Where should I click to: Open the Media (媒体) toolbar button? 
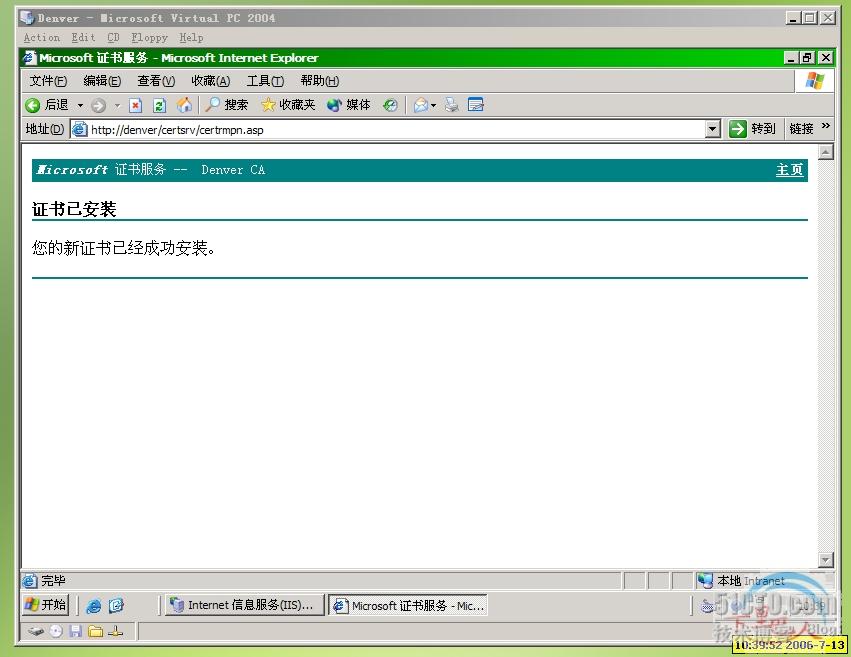pos(348,105)
